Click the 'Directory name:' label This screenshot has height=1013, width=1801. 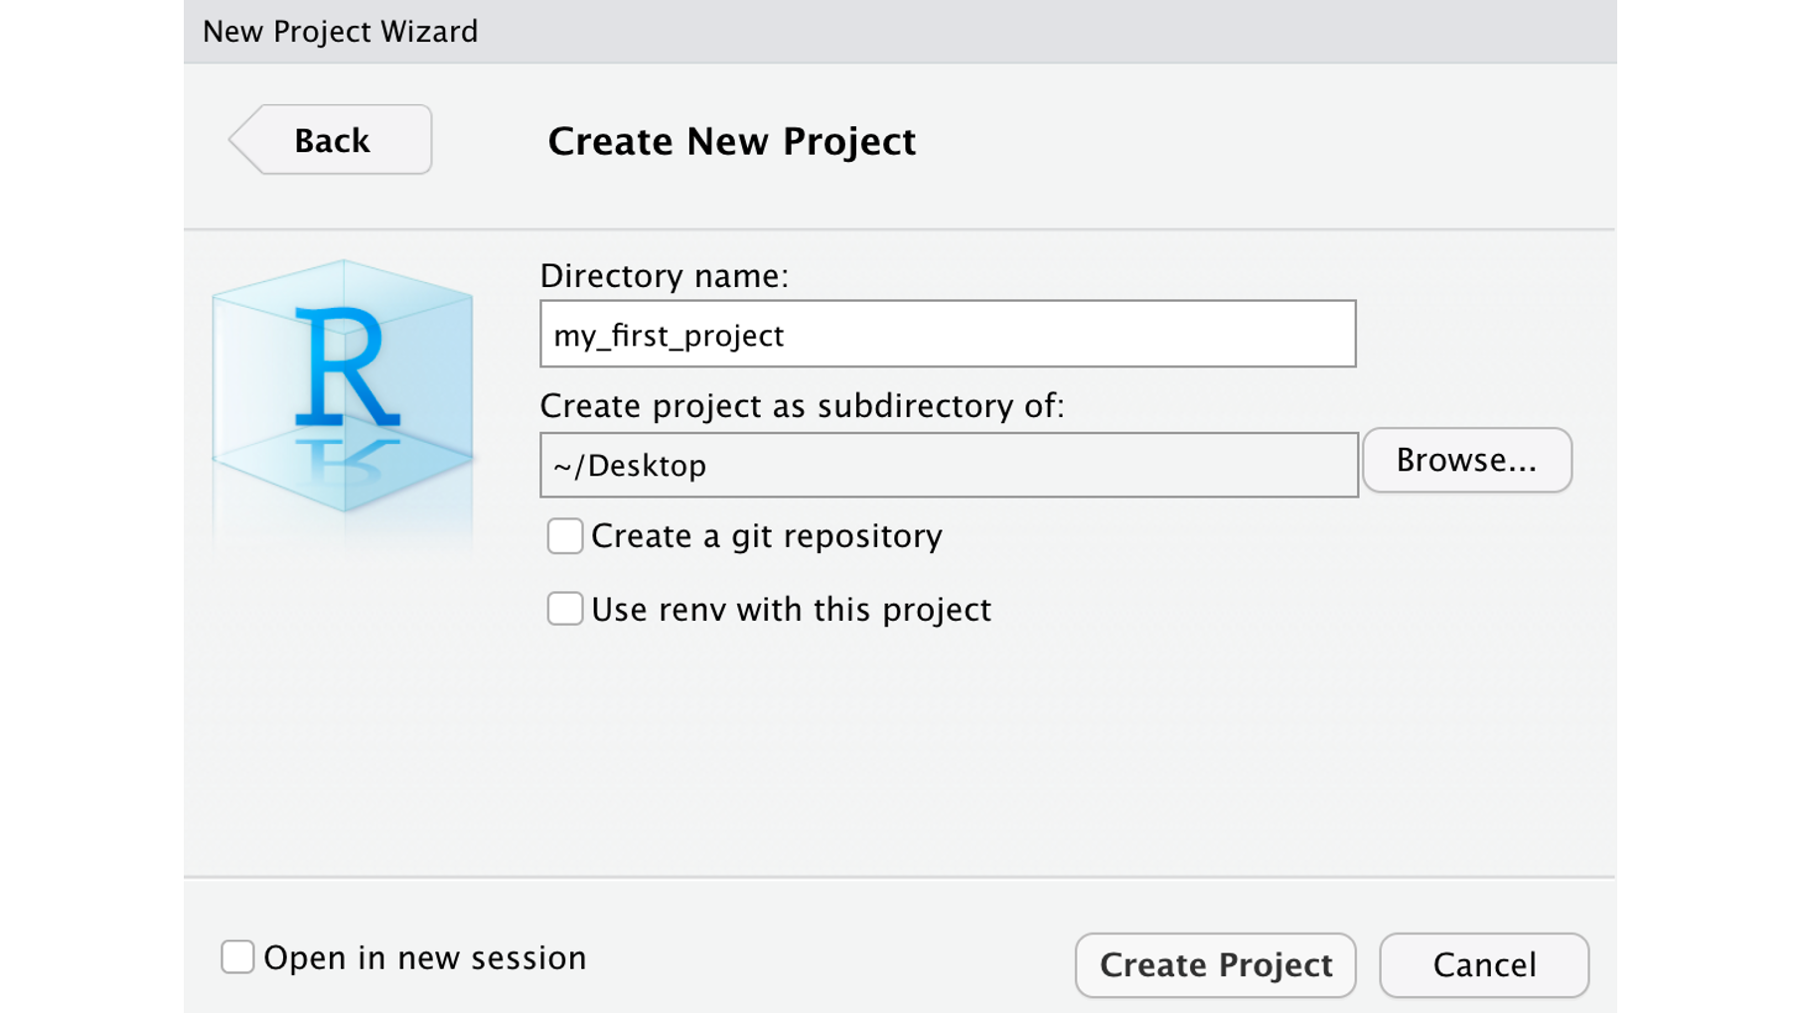coord(664,276)
